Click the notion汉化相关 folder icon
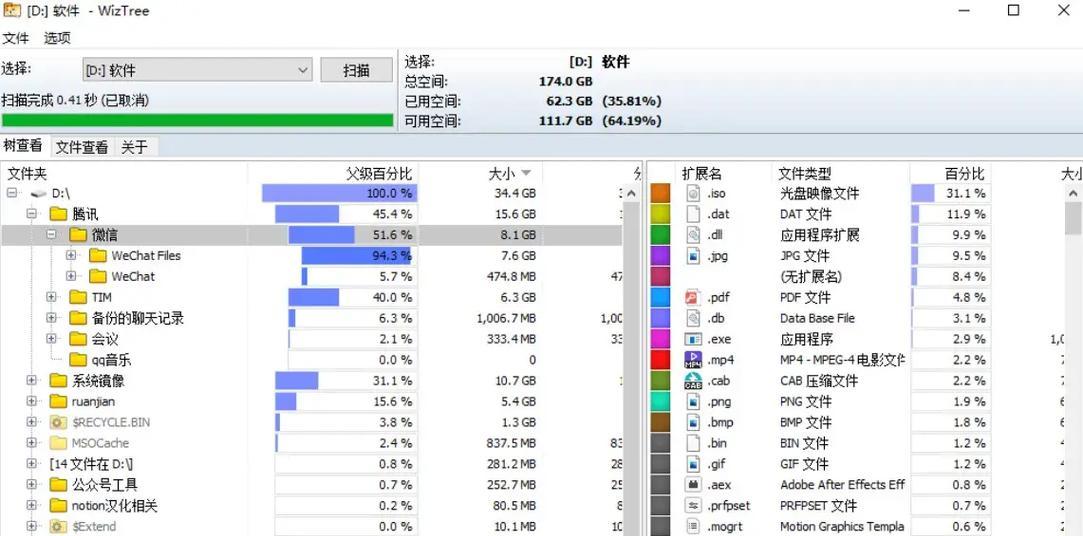 (x=58, y=506)
